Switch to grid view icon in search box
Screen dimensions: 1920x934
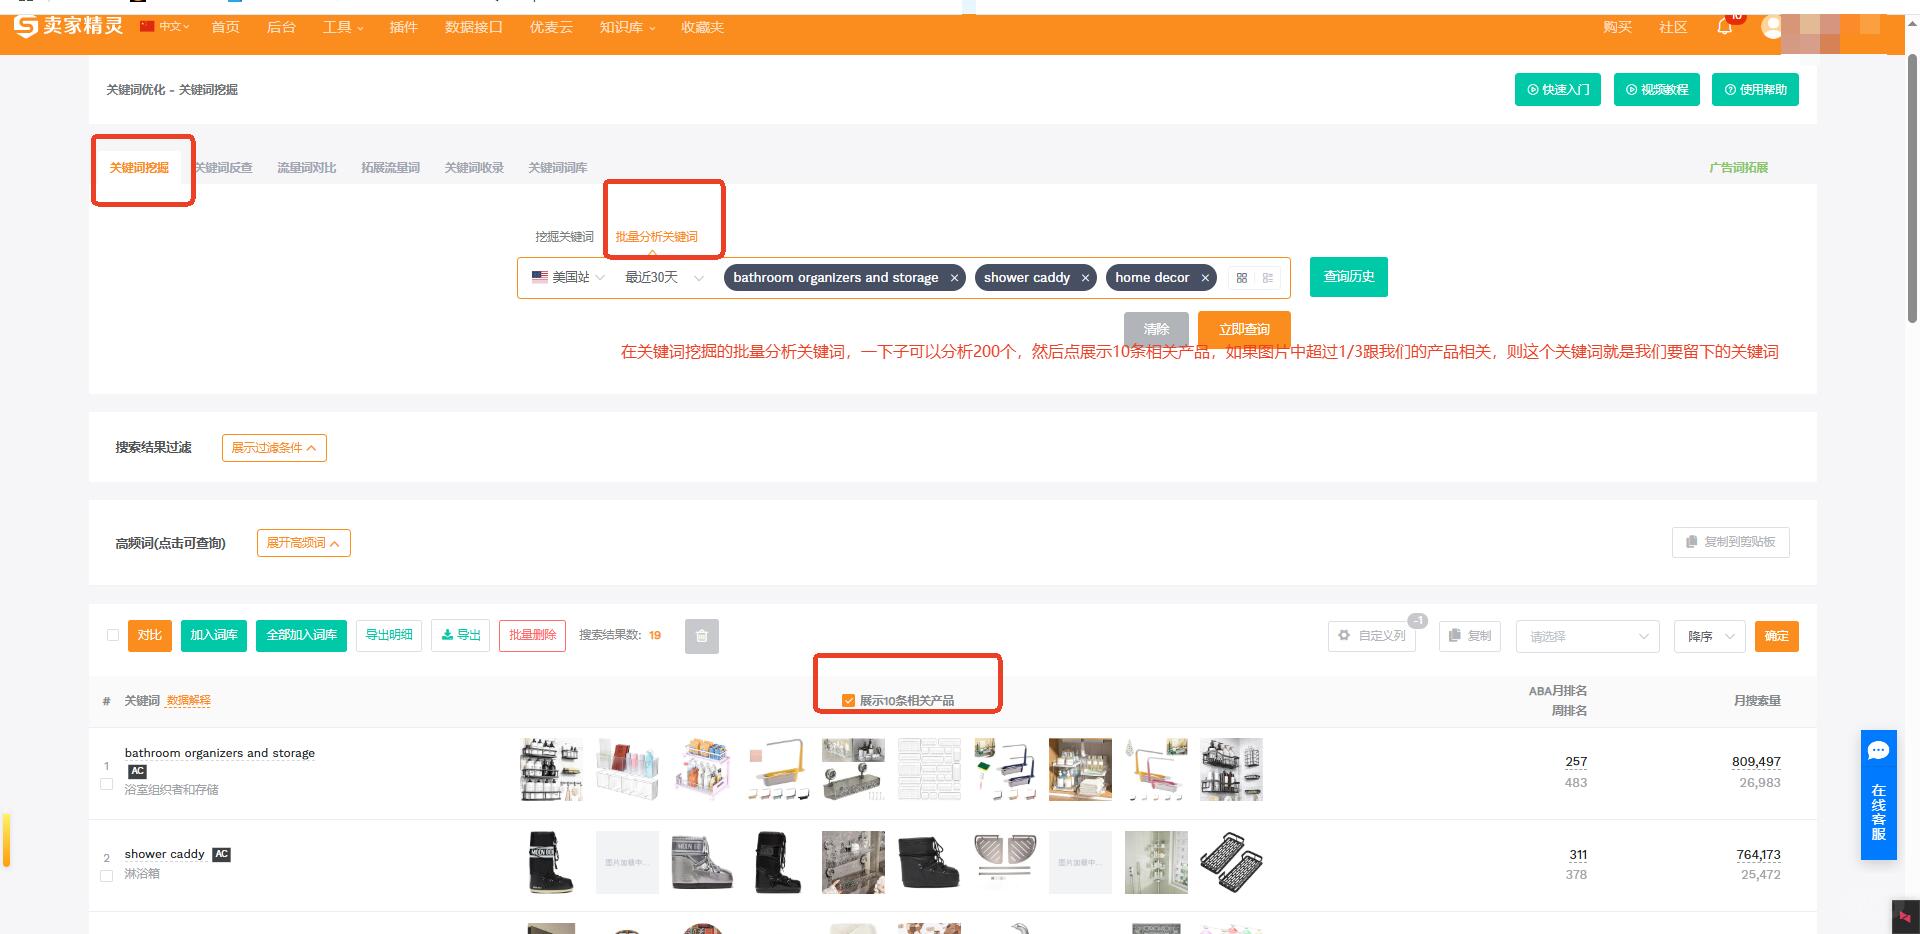pos(1242,278)
